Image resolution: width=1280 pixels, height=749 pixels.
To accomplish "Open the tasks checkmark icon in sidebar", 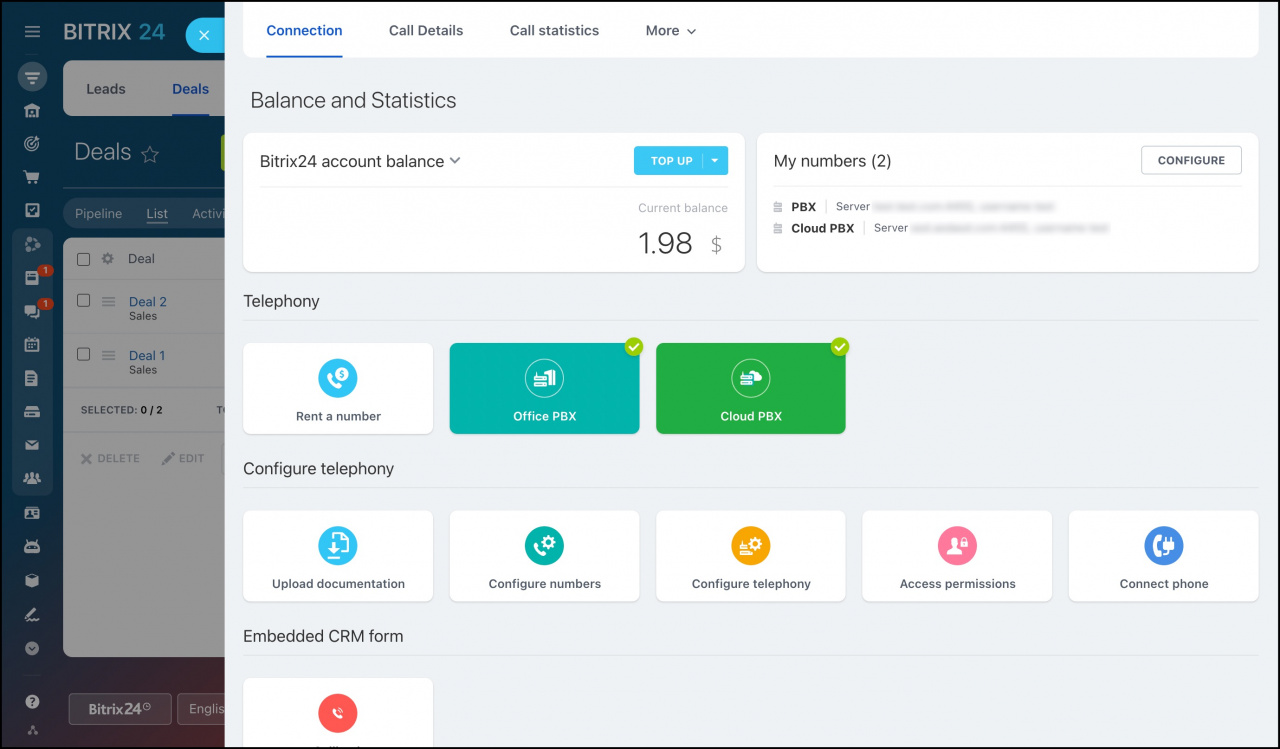I will click(x=32, y=210).
